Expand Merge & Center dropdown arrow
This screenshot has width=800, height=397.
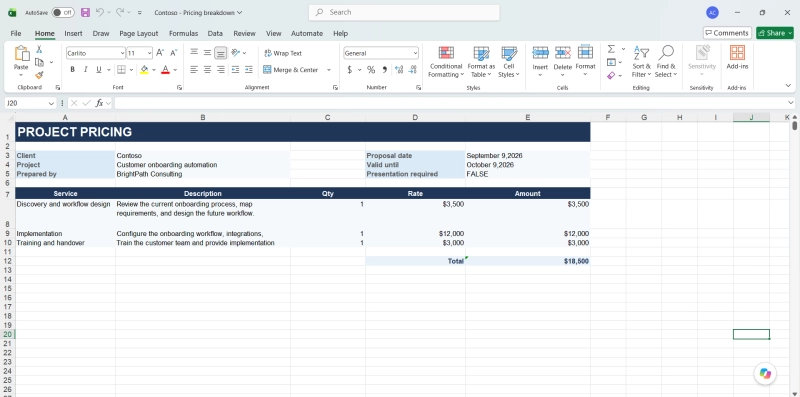point(329,70)
